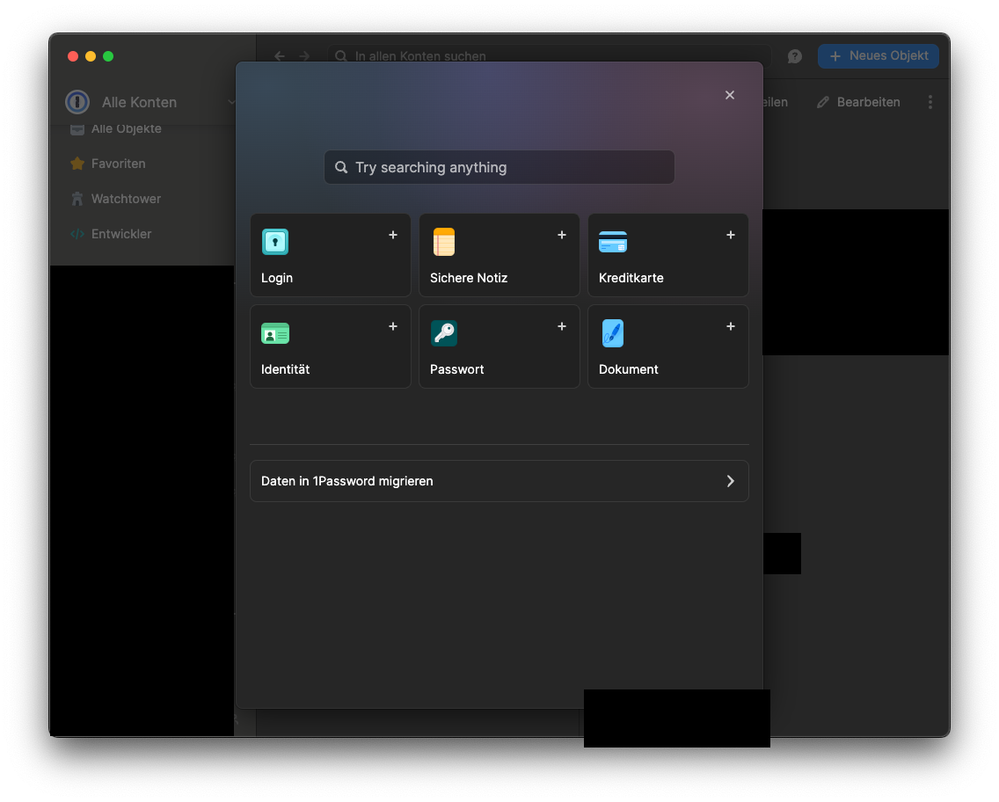Click the green macOS fullscreen button

pyautogui.click(x=108, y=56)
